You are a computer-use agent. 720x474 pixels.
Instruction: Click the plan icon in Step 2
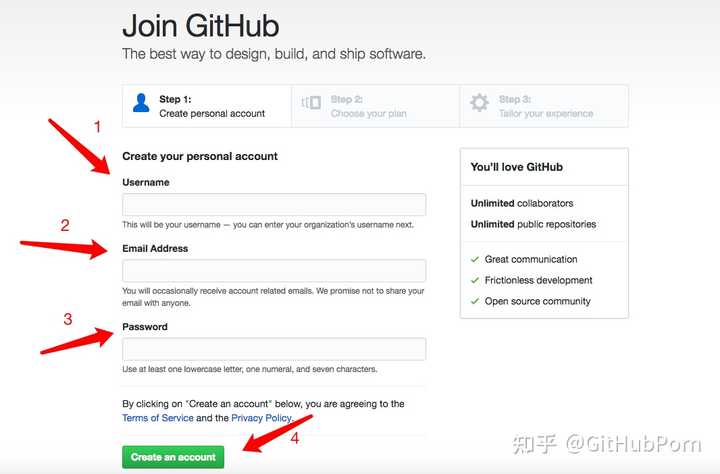311,102
